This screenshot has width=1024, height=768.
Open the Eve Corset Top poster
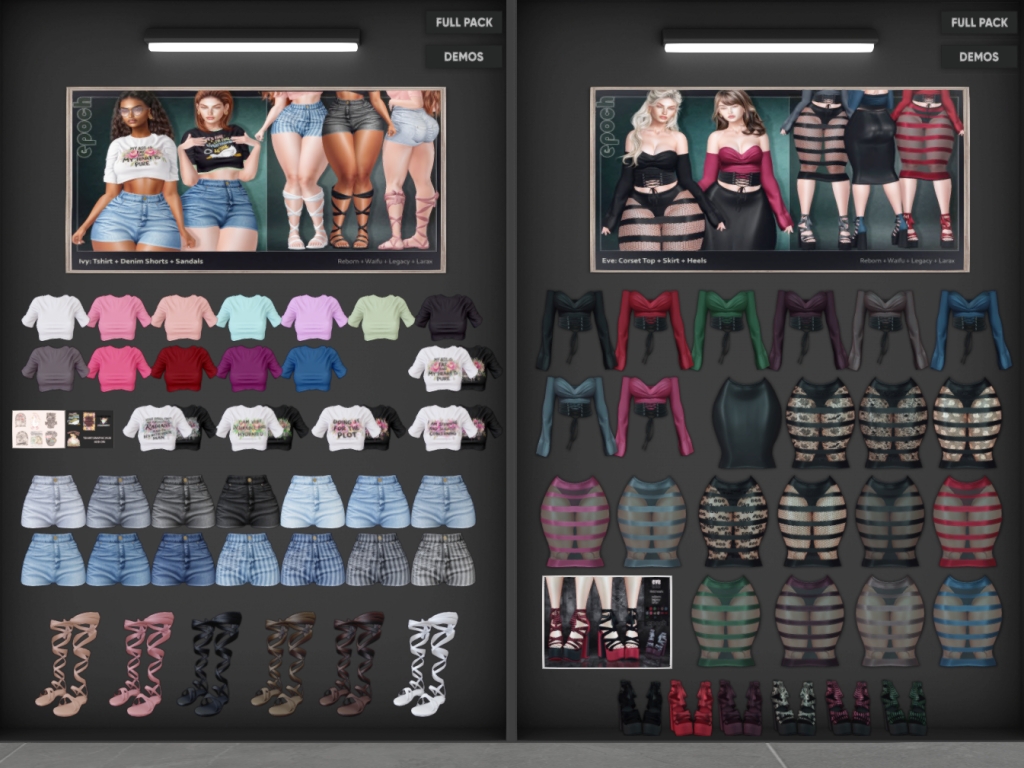tap(779, 179)
